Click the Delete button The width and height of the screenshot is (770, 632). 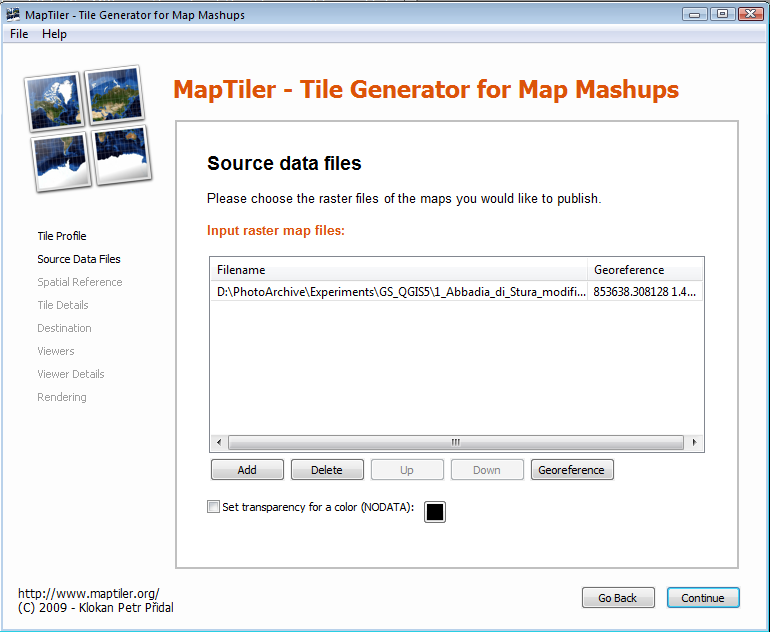pos(327,470)
